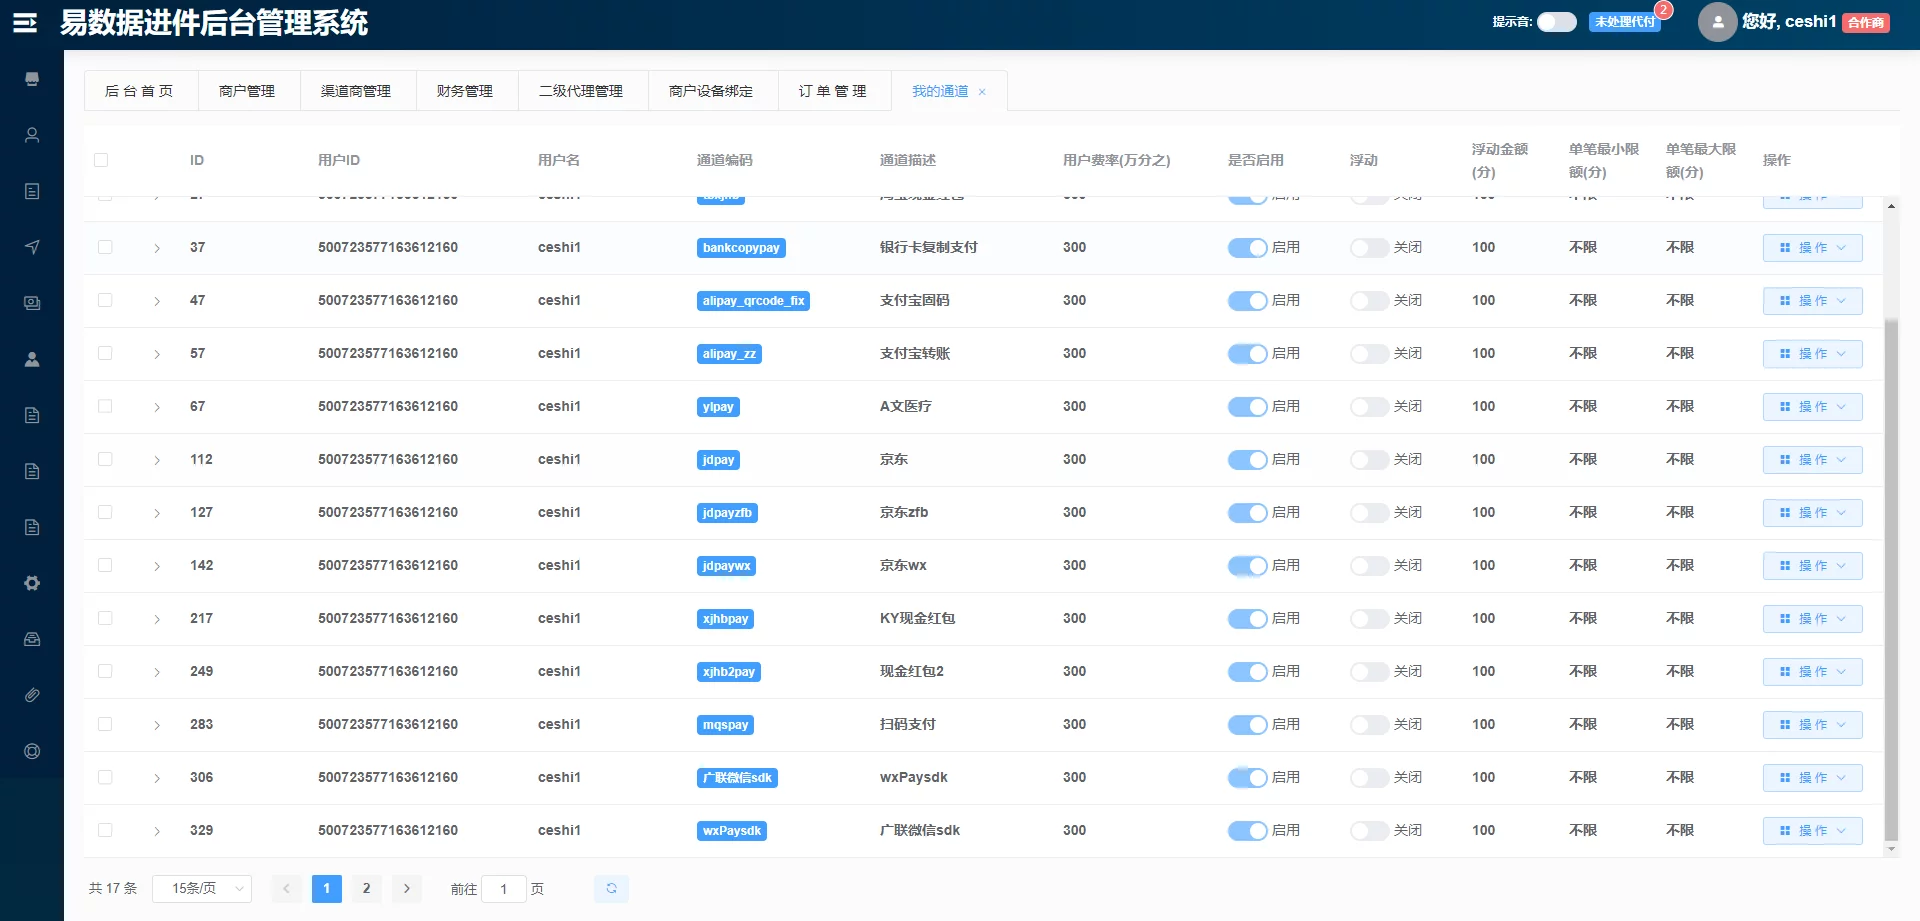The width and height of the screenshot is (1920, 921).
Task: Open the paperclip icon in sidebar
Action: point(32,695)
